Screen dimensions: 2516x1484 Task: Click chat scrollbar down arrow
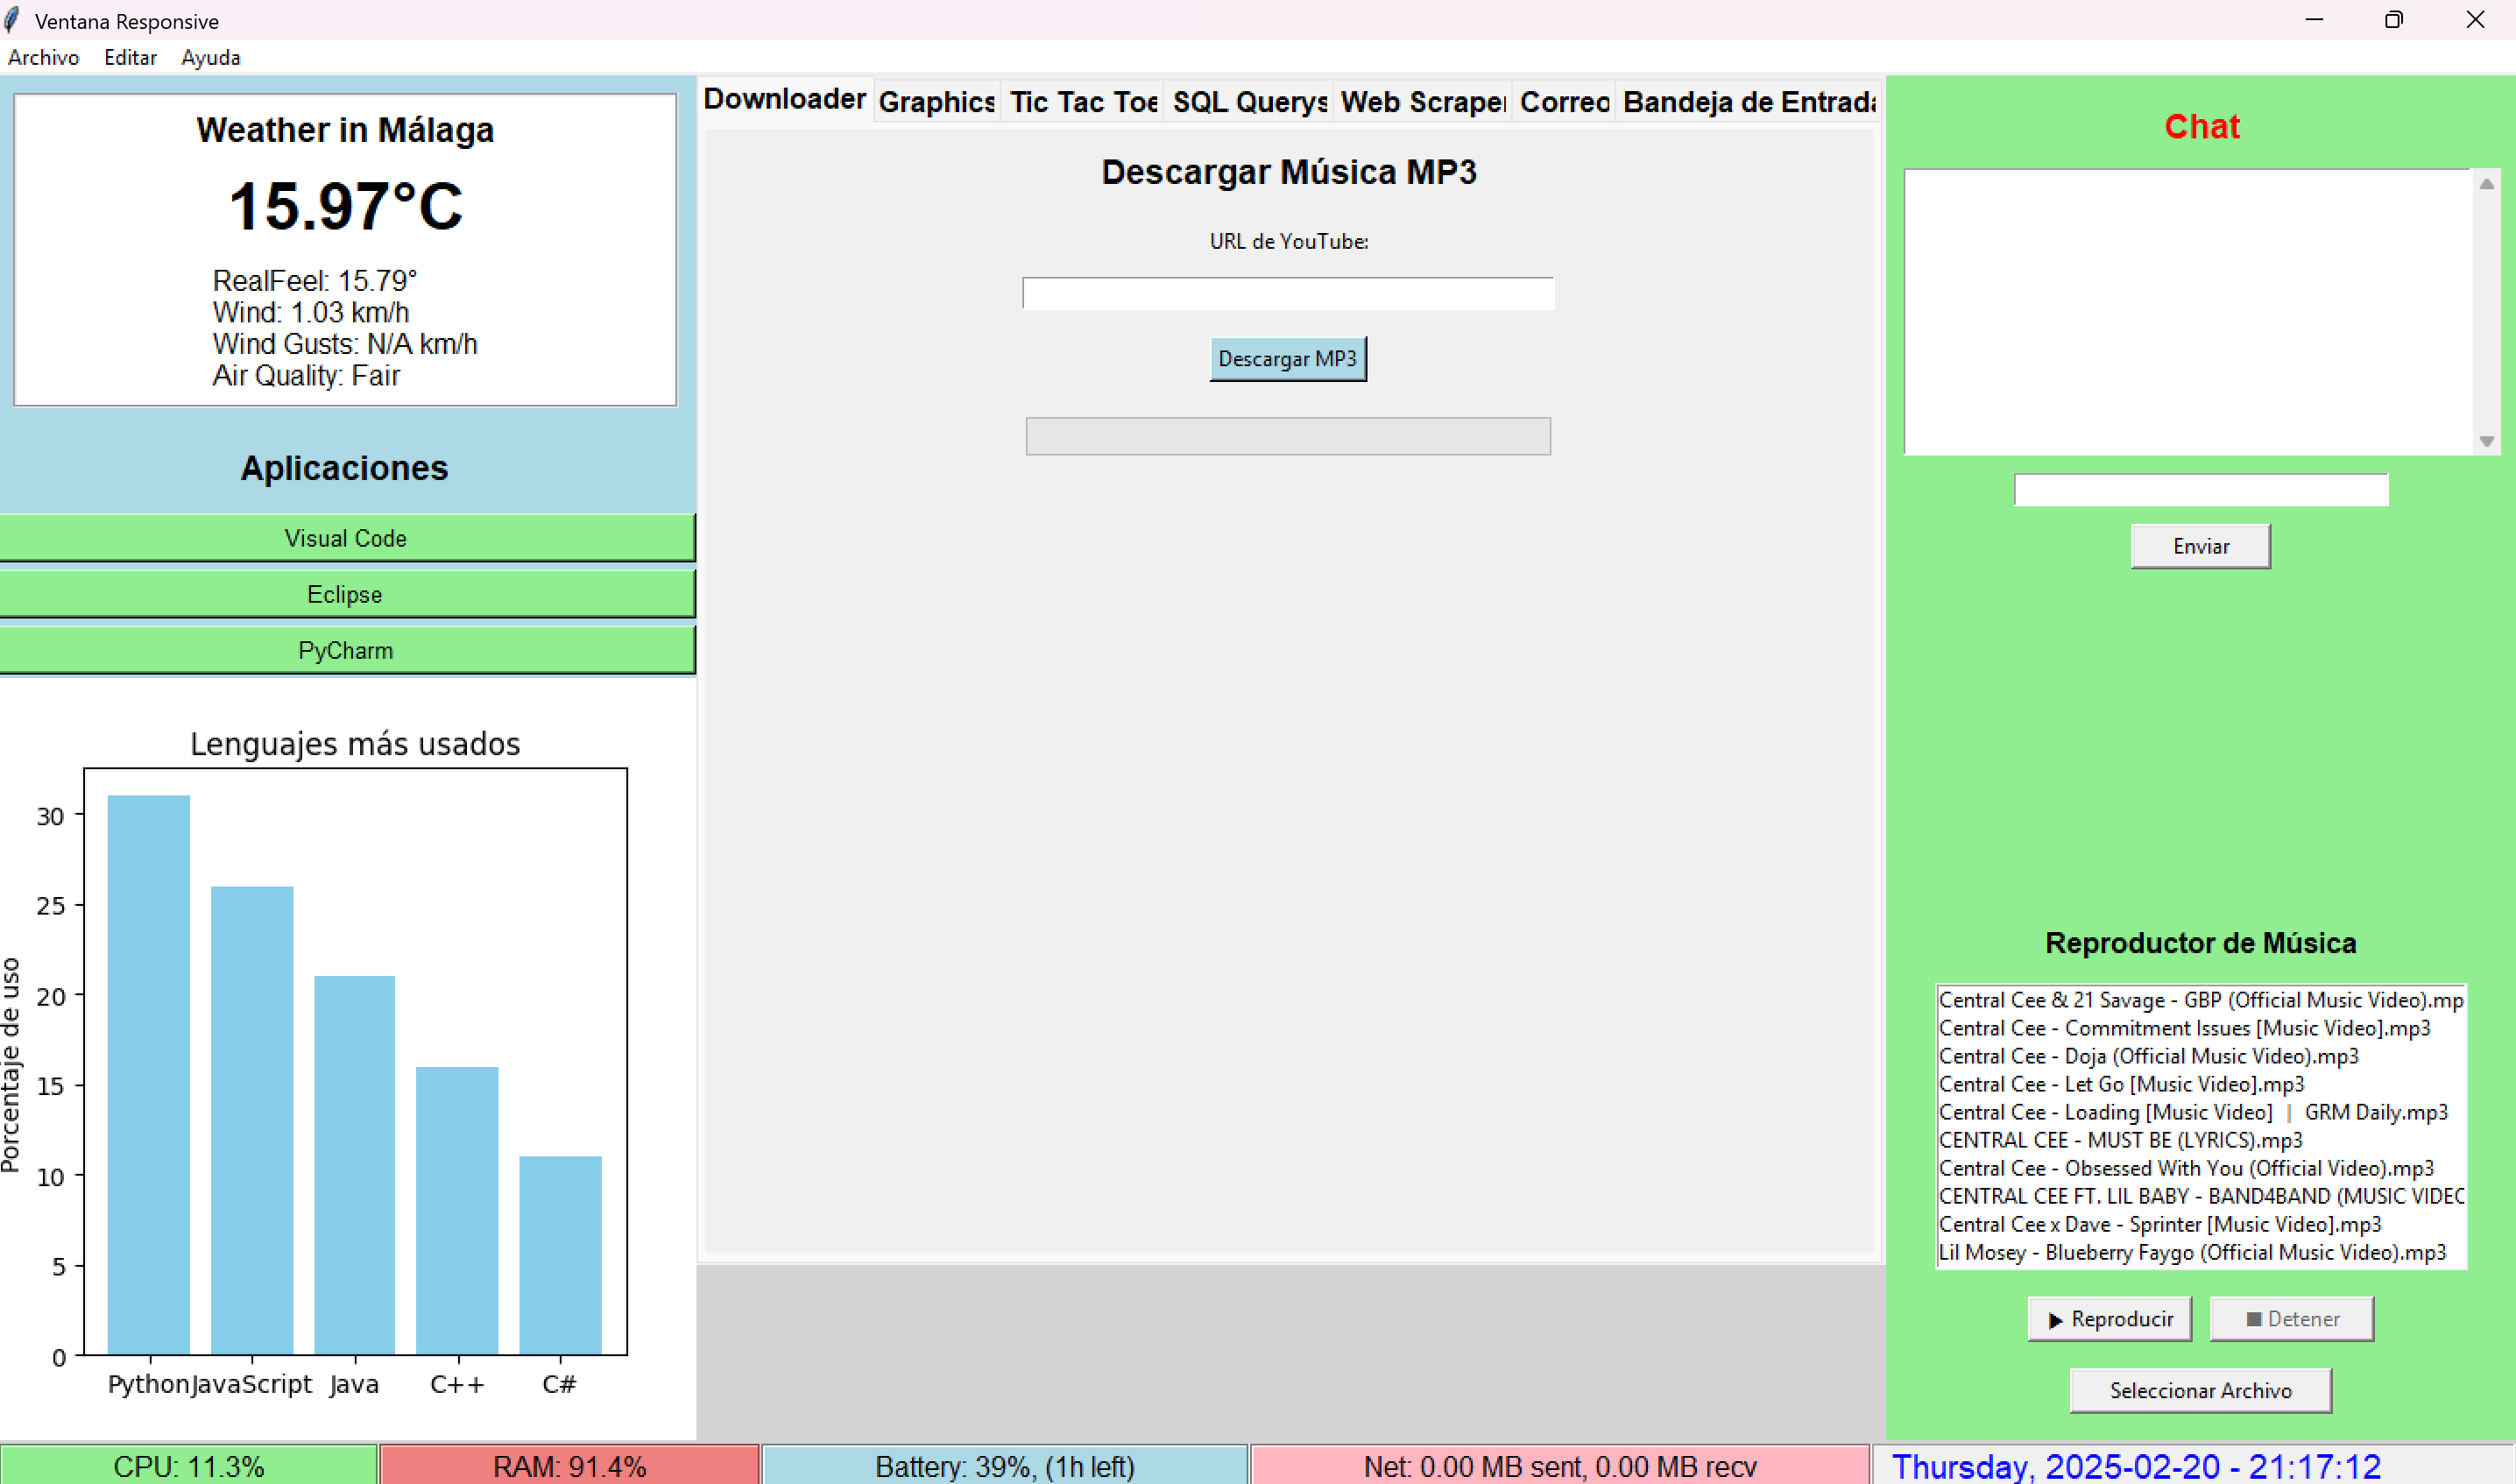click(x=2486, y=441)
